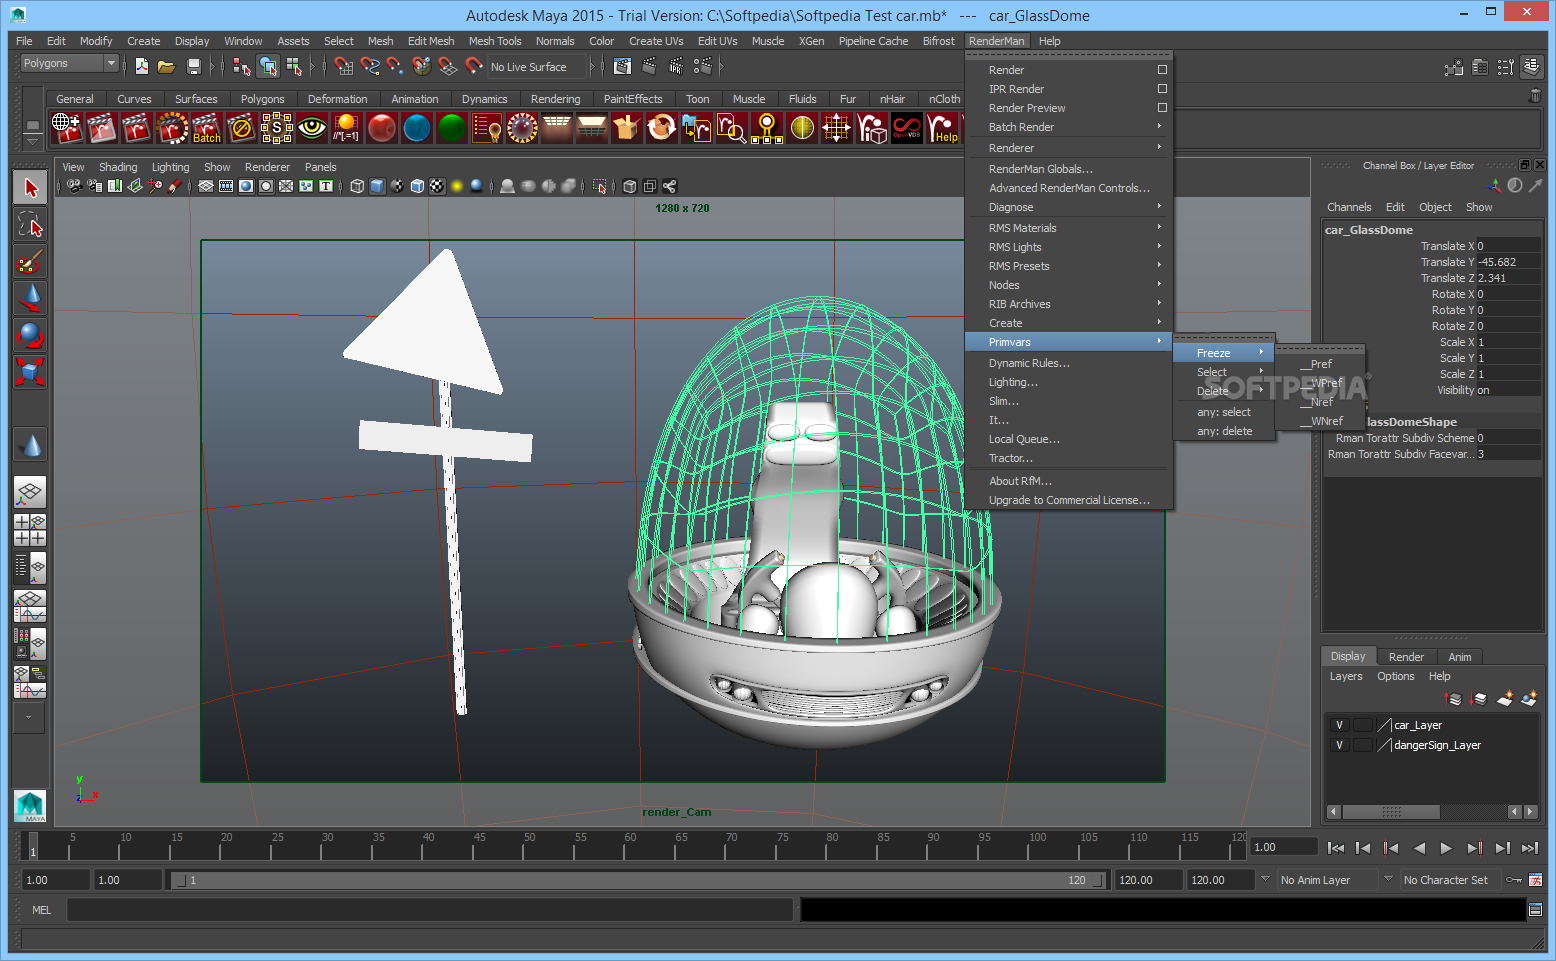Viewport: 1556px width, 961px height.
Task: Click the RenderMan Batch render shelf icon
Action: 206,128
